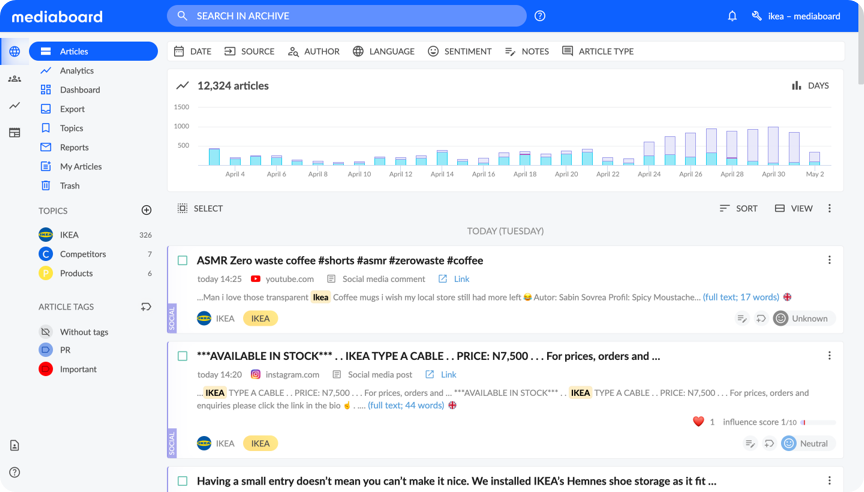
Task: Open full text; 44 words link
Action: pos(406,406)
